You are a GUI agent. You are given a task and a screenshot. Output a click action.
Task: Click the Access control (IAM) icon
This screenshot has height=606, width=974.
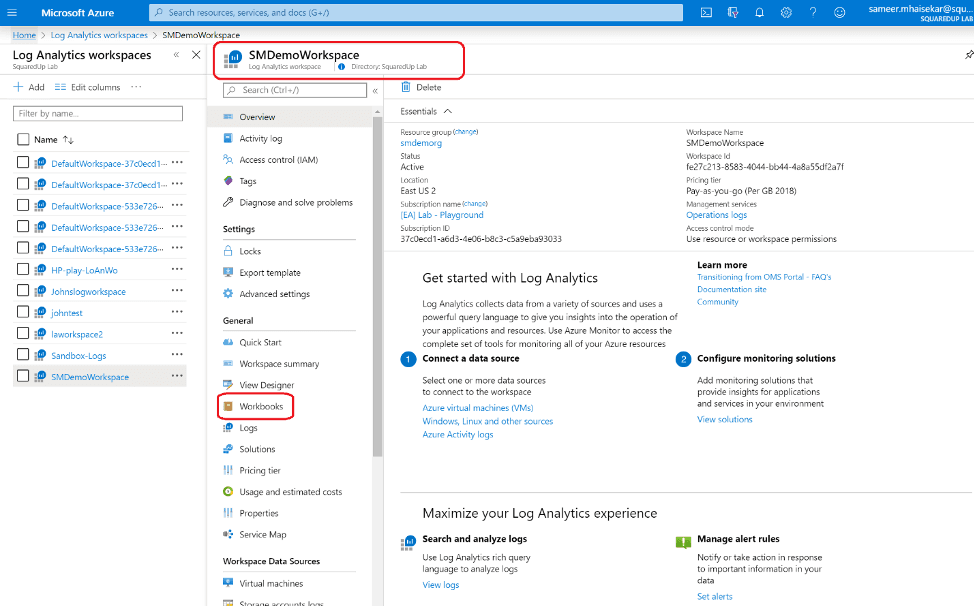click(x=228, y=160)
